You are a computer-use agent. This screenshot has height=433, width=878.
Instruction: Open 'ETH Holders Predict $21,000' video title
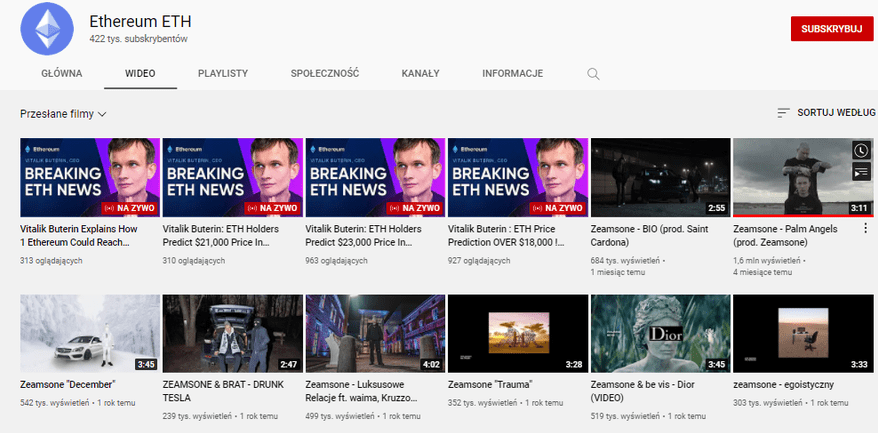221,235
